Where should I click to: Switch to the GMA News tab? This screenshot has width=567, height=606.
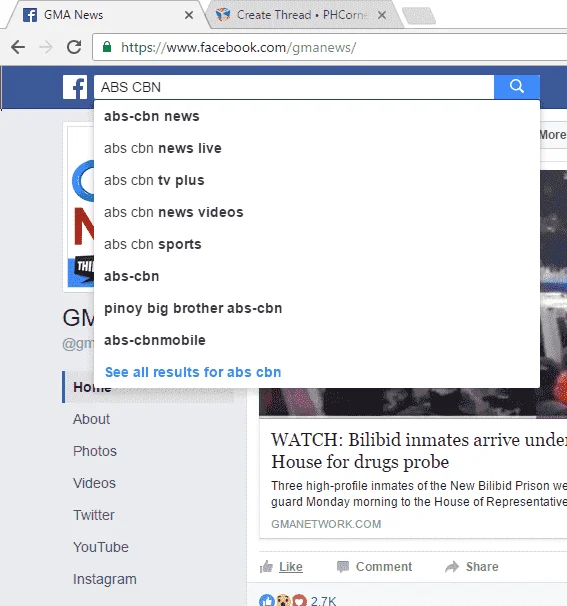coord(104,15)
